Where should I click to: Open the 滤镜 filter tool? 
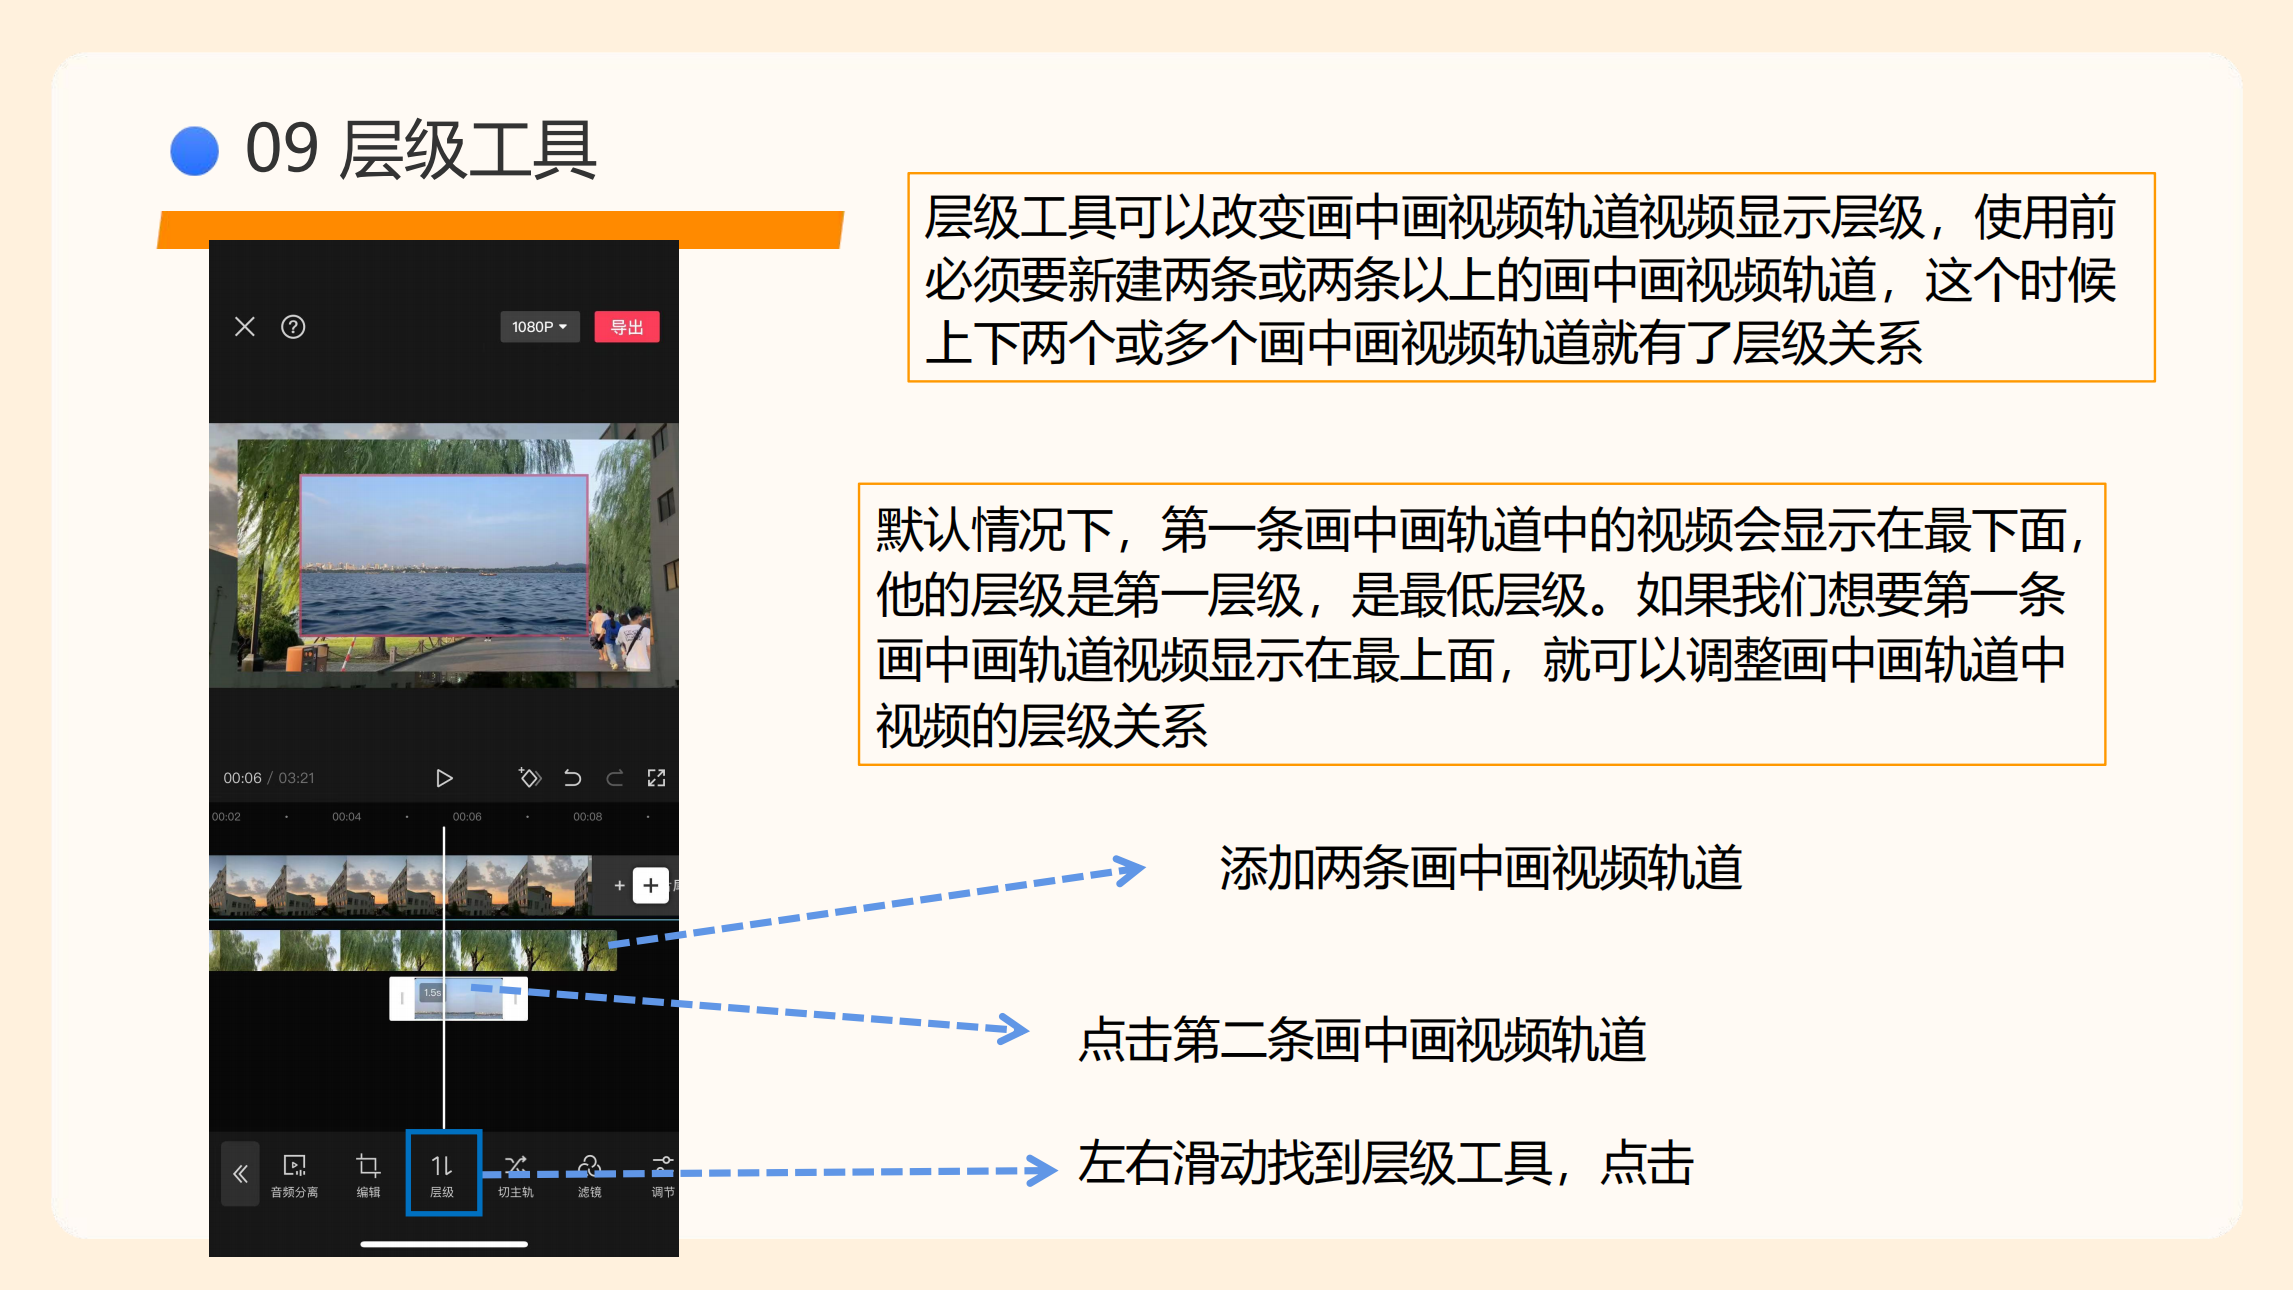tap(590, 1176)
